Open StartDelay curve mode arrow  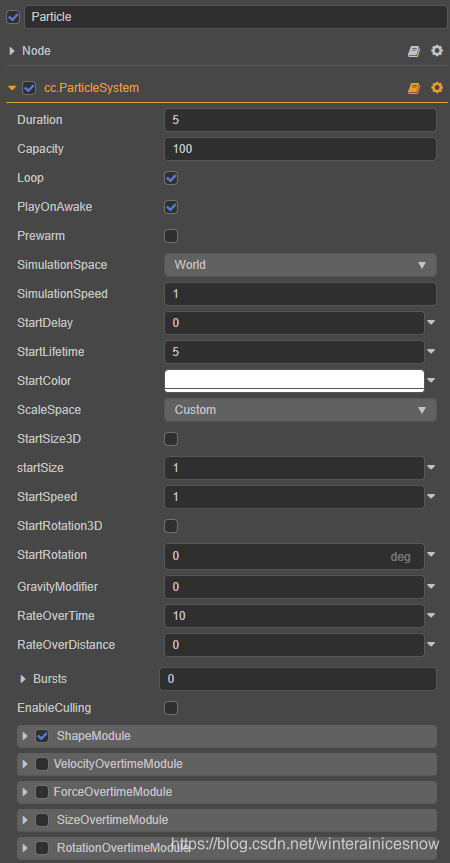(x=431, y=322)
